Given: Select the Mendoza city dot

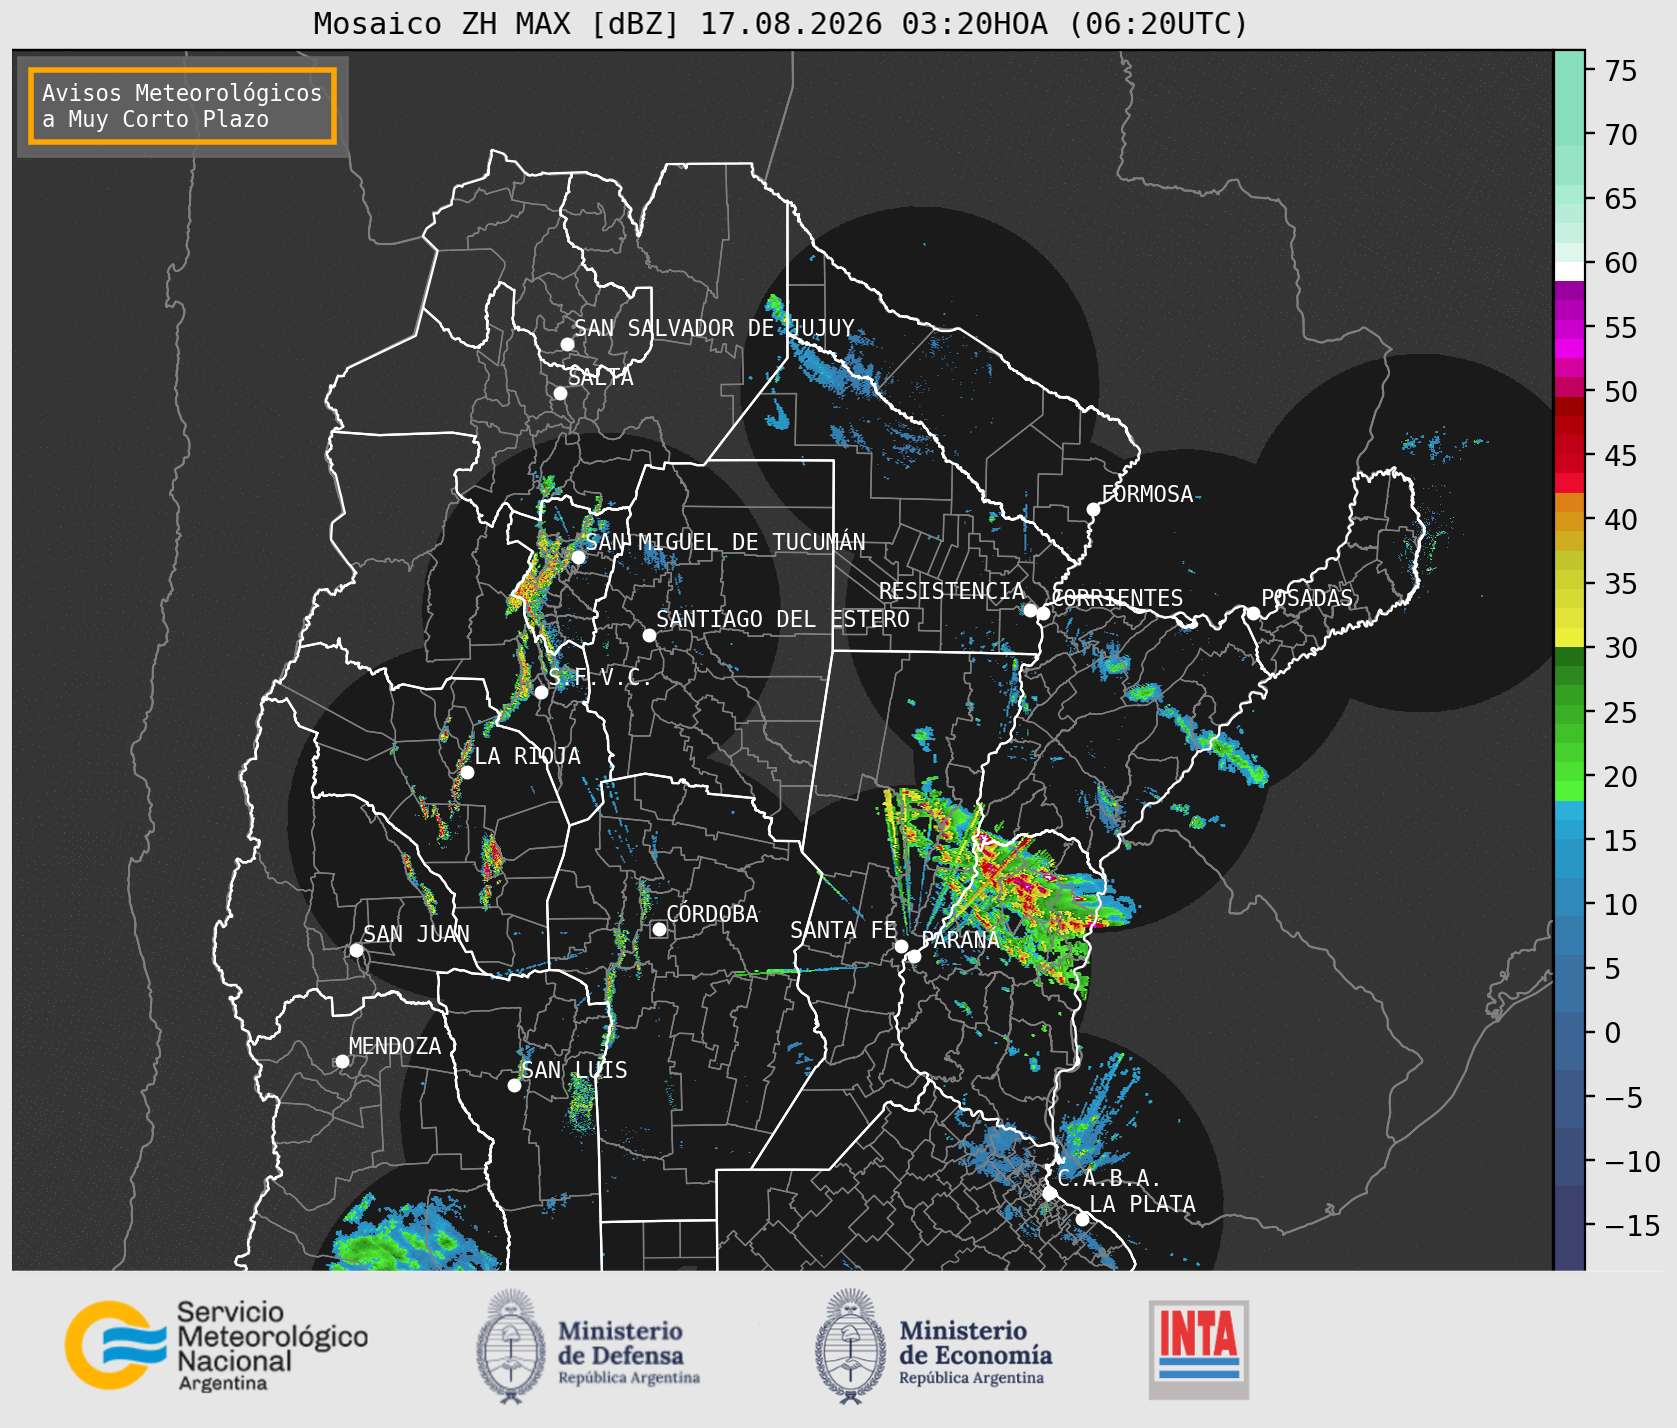Looking at the screenshot, I should tap(342, 1061).
